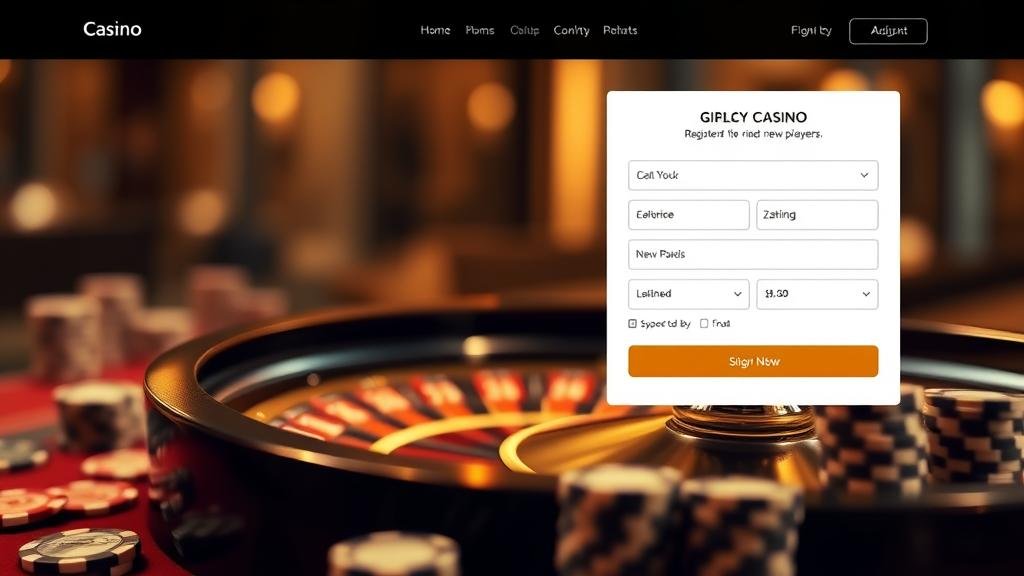
Task: Go to the Plams nav item
Action: (x=479, y=30)
